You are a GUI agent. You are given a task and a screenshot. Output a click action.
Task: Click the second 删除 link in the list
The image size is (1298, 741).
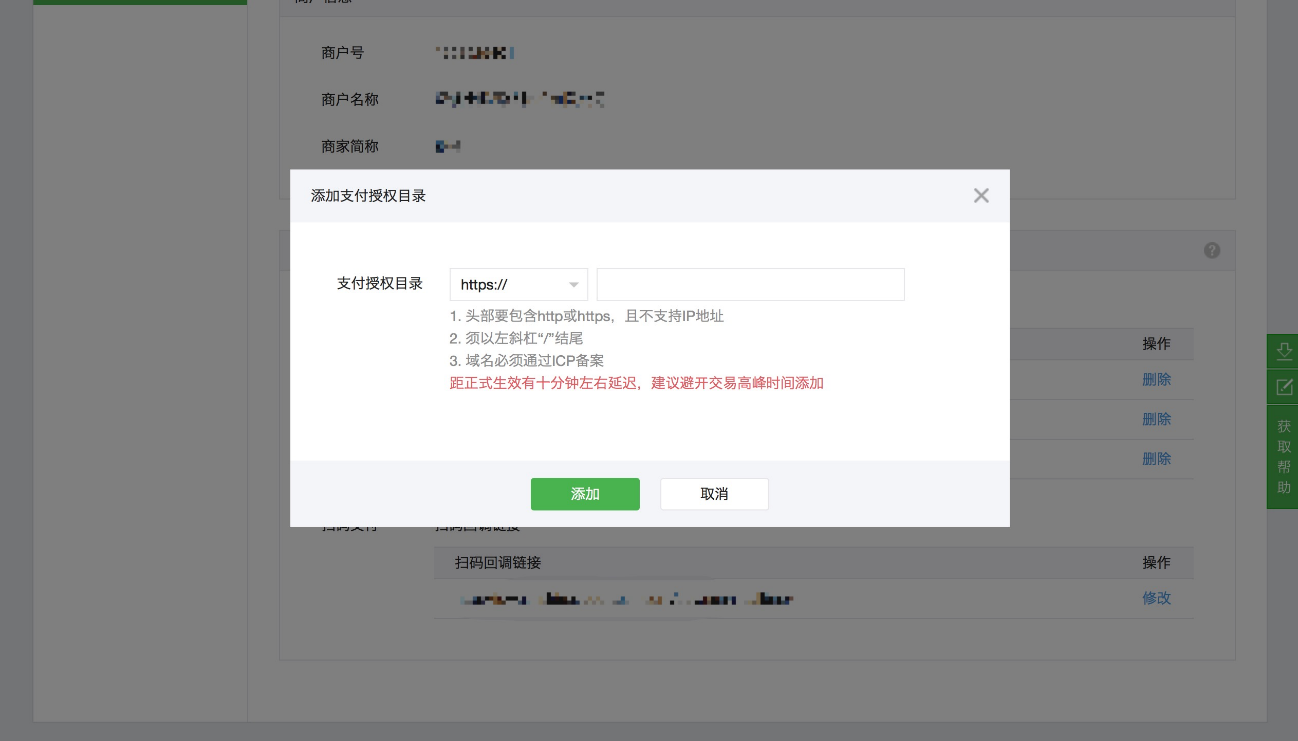1157,419
